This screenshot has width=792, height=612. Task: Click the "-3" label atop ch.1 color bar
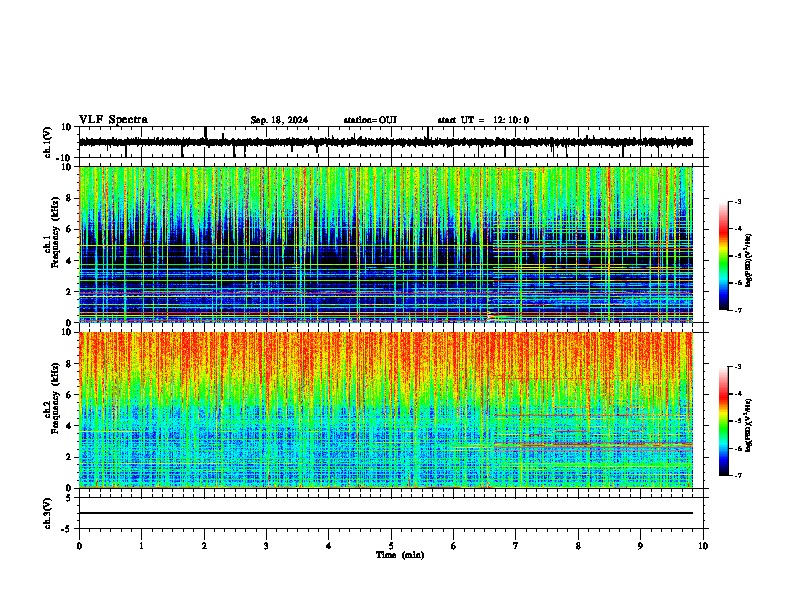pos(737,201)
